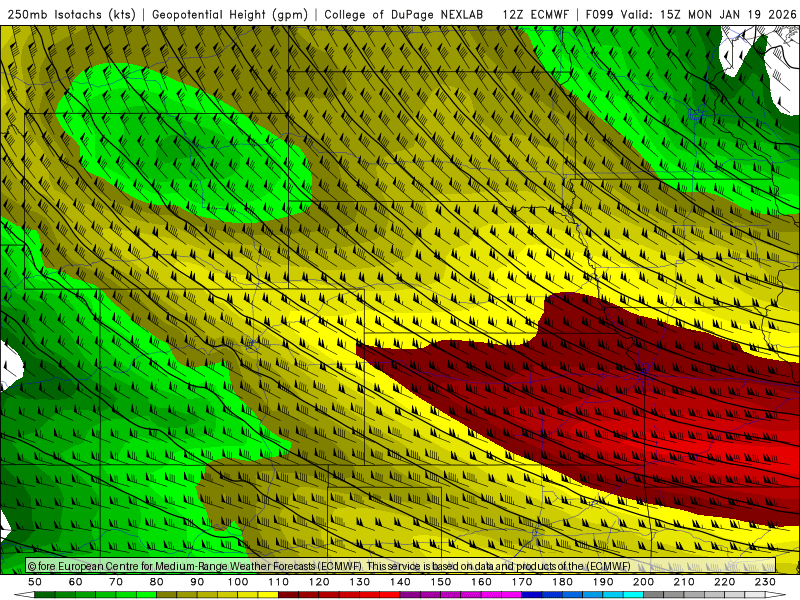This screenshot has width=800, height=600.
Task: Click the bright yellow color bar segment before 110
Action: point(268,595)
